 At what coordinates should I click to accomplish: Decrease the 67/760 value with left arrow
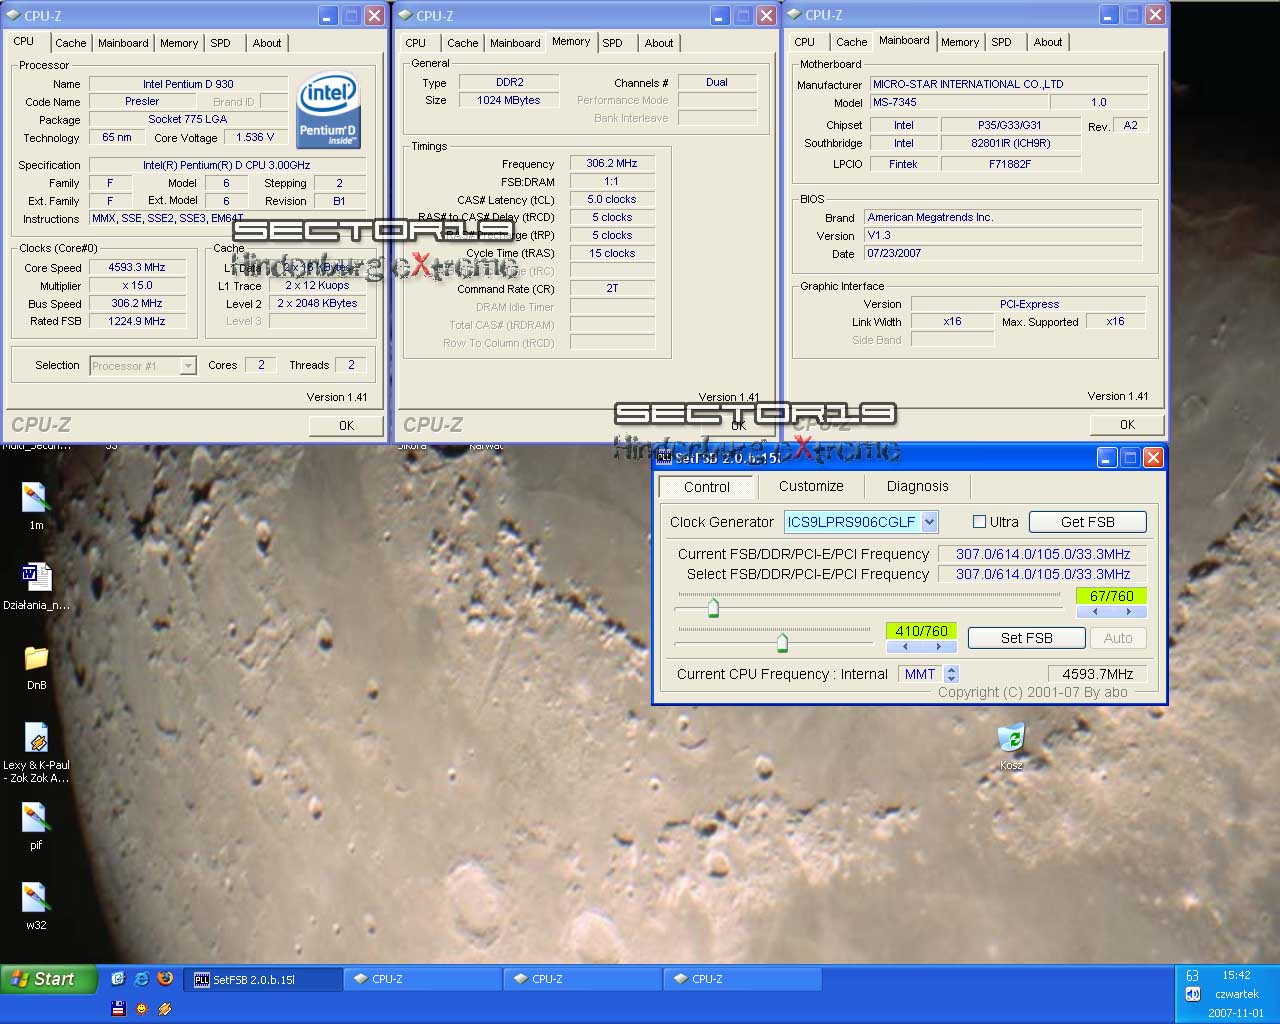pos(1094,611)
